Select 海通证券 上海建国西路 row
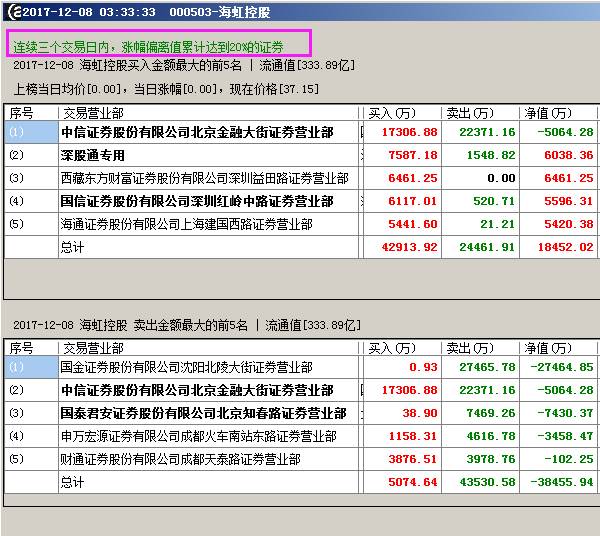Screen dimensions: 600x536 (x=197, y=224)
